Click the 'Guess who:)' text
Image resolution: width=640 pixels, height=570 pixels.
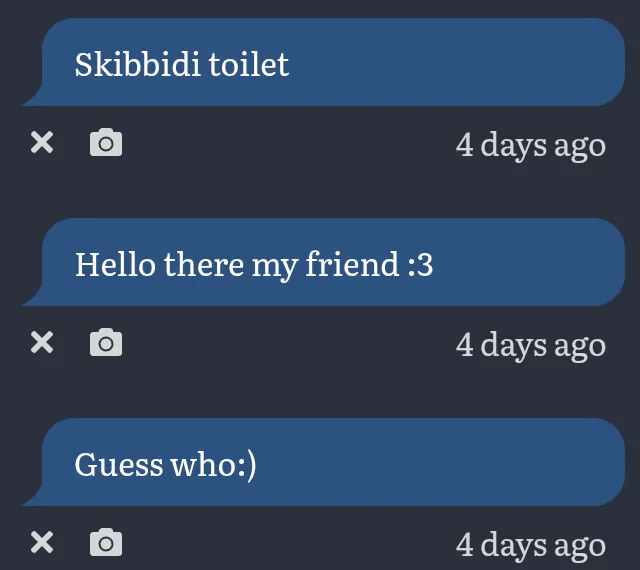[x=165, y=465]
